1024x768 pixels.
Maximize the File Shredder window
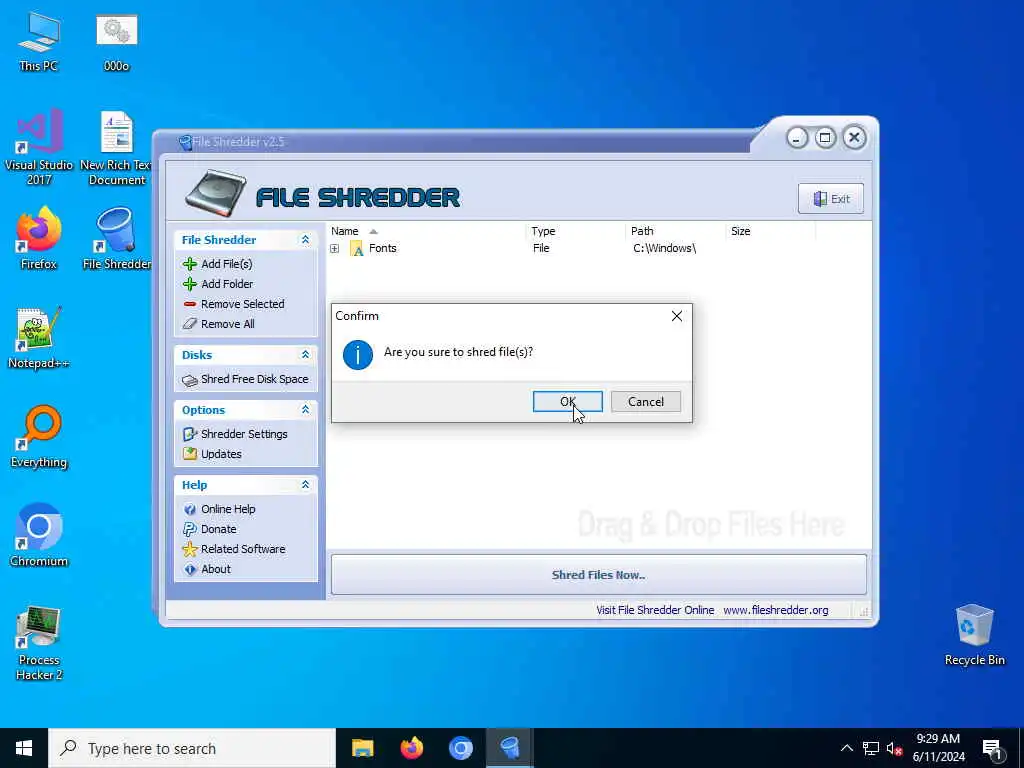(825, 138)
